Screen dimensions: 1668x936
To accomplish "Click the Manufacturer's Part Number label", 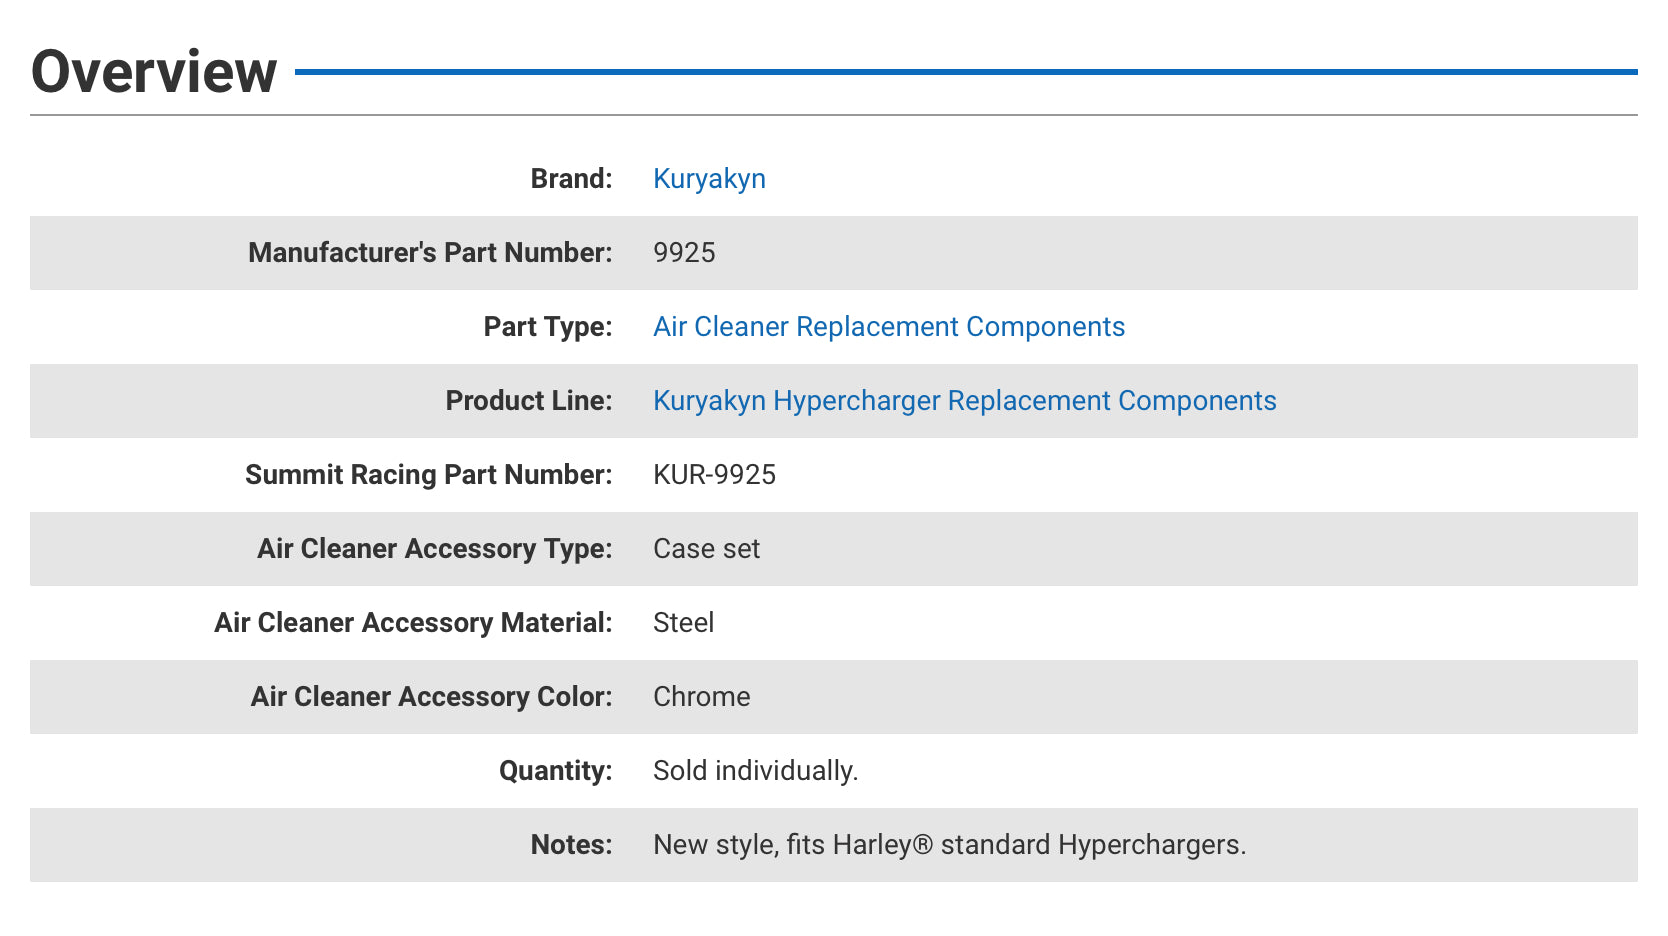I will coord(430,253).
